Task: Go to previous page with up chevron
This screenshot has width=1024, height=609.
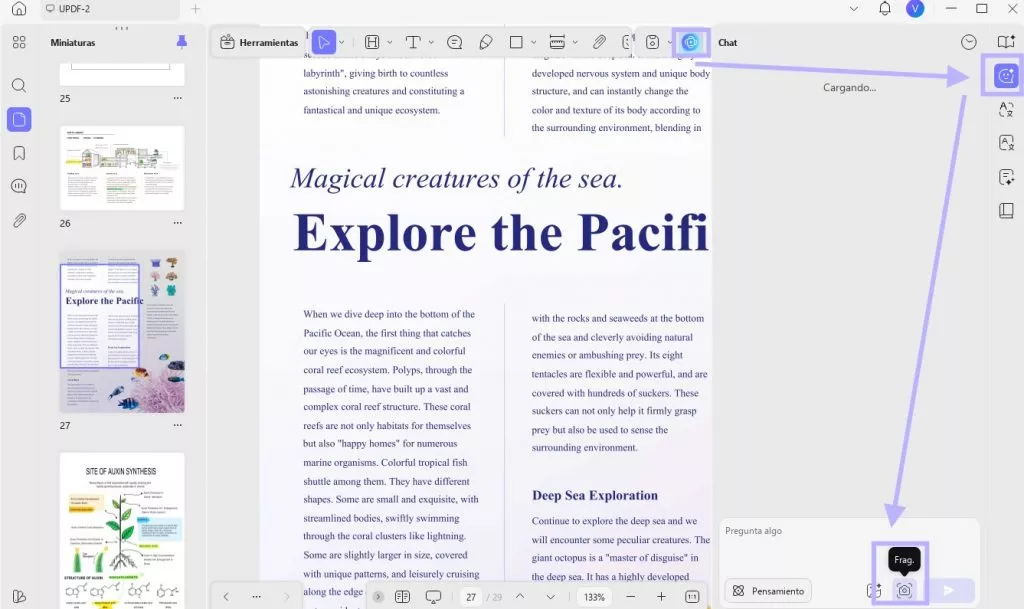Action: pos(520,597)
